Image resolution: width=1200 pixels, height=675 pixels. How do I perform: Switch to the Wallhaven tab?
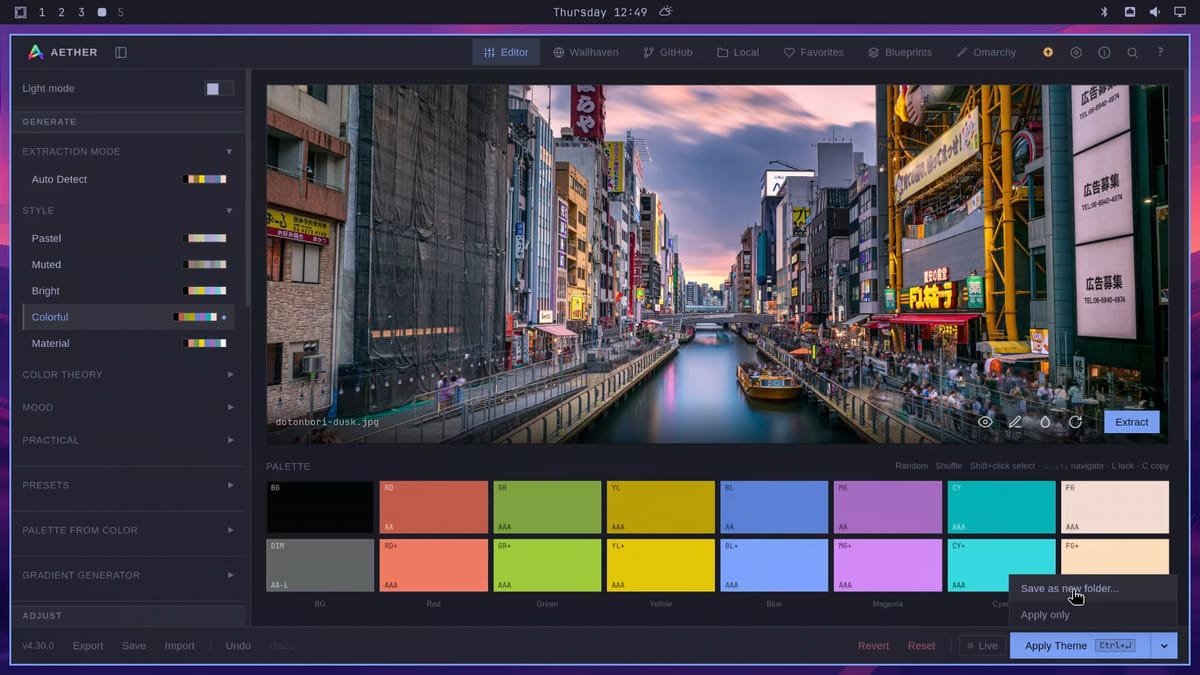pyautogui.click(x=586, y=52)
